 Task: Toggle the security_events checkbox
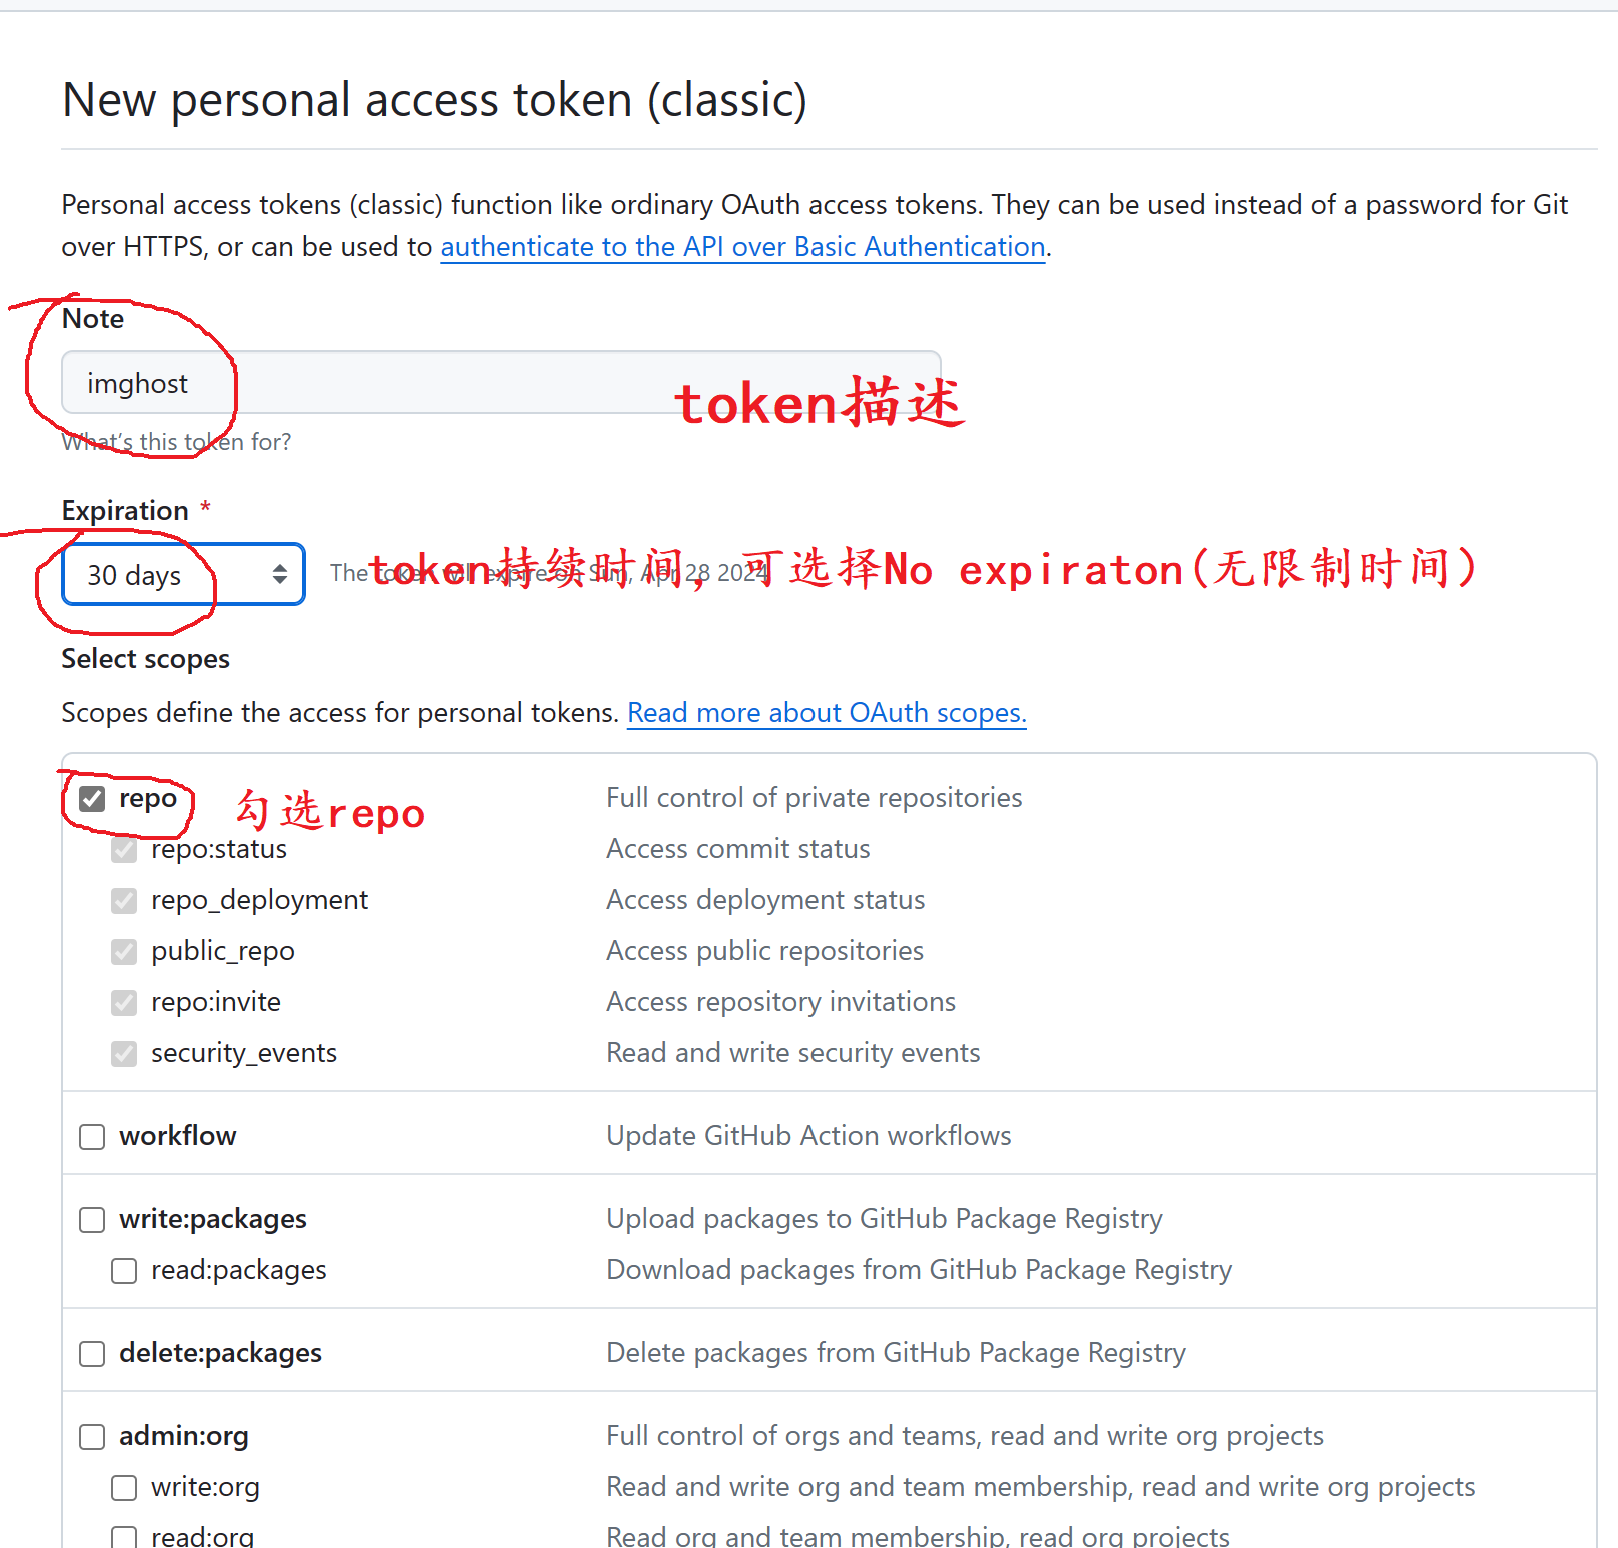click(x=123, y=1053)
